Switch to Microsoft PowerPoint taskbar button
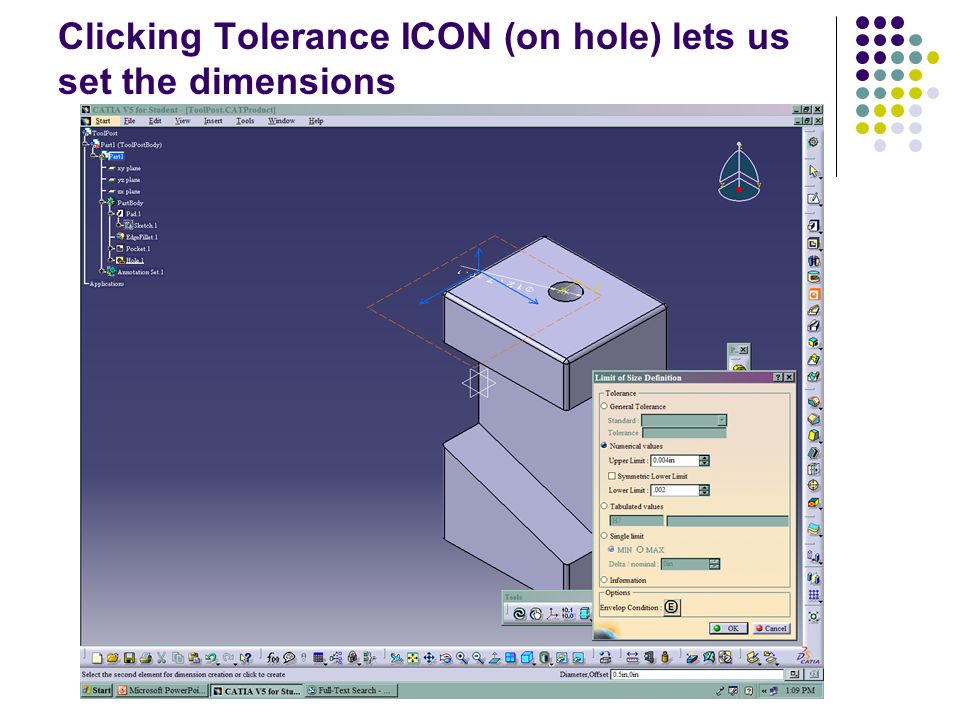 point(162,690)
